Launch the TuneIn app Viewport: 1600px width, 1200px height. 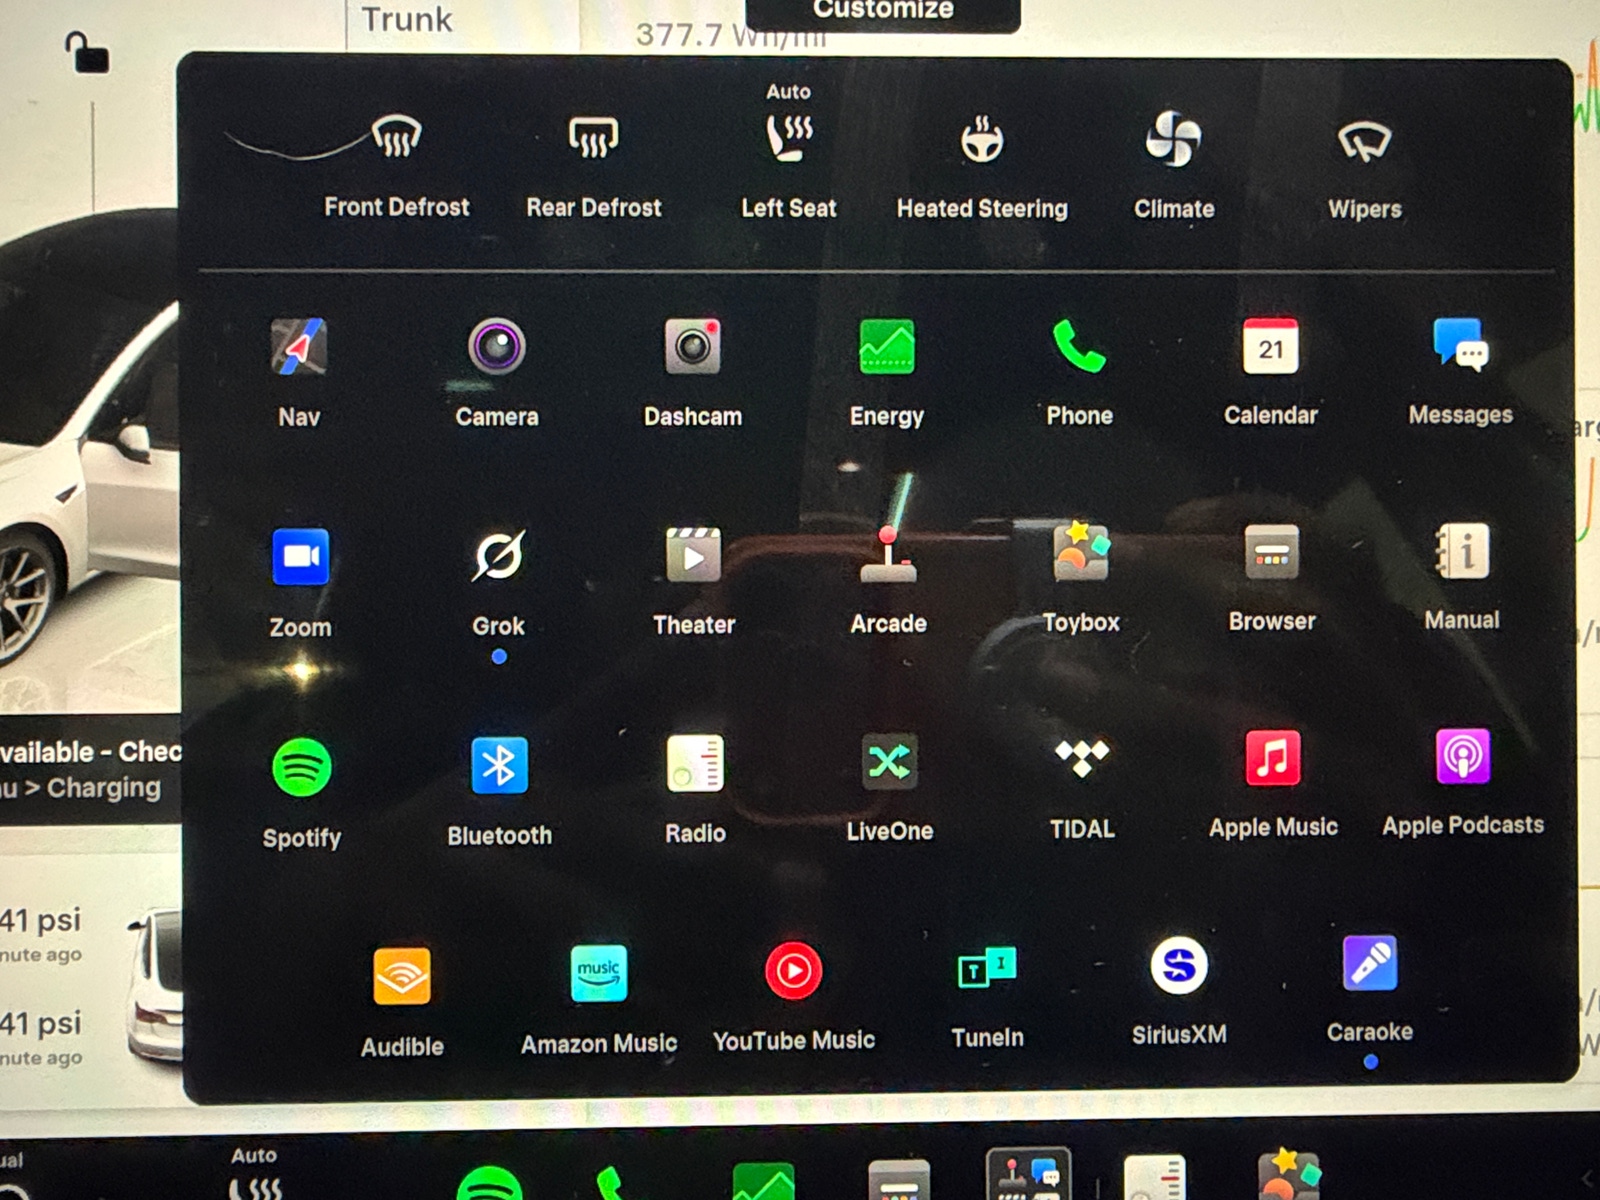987,968
